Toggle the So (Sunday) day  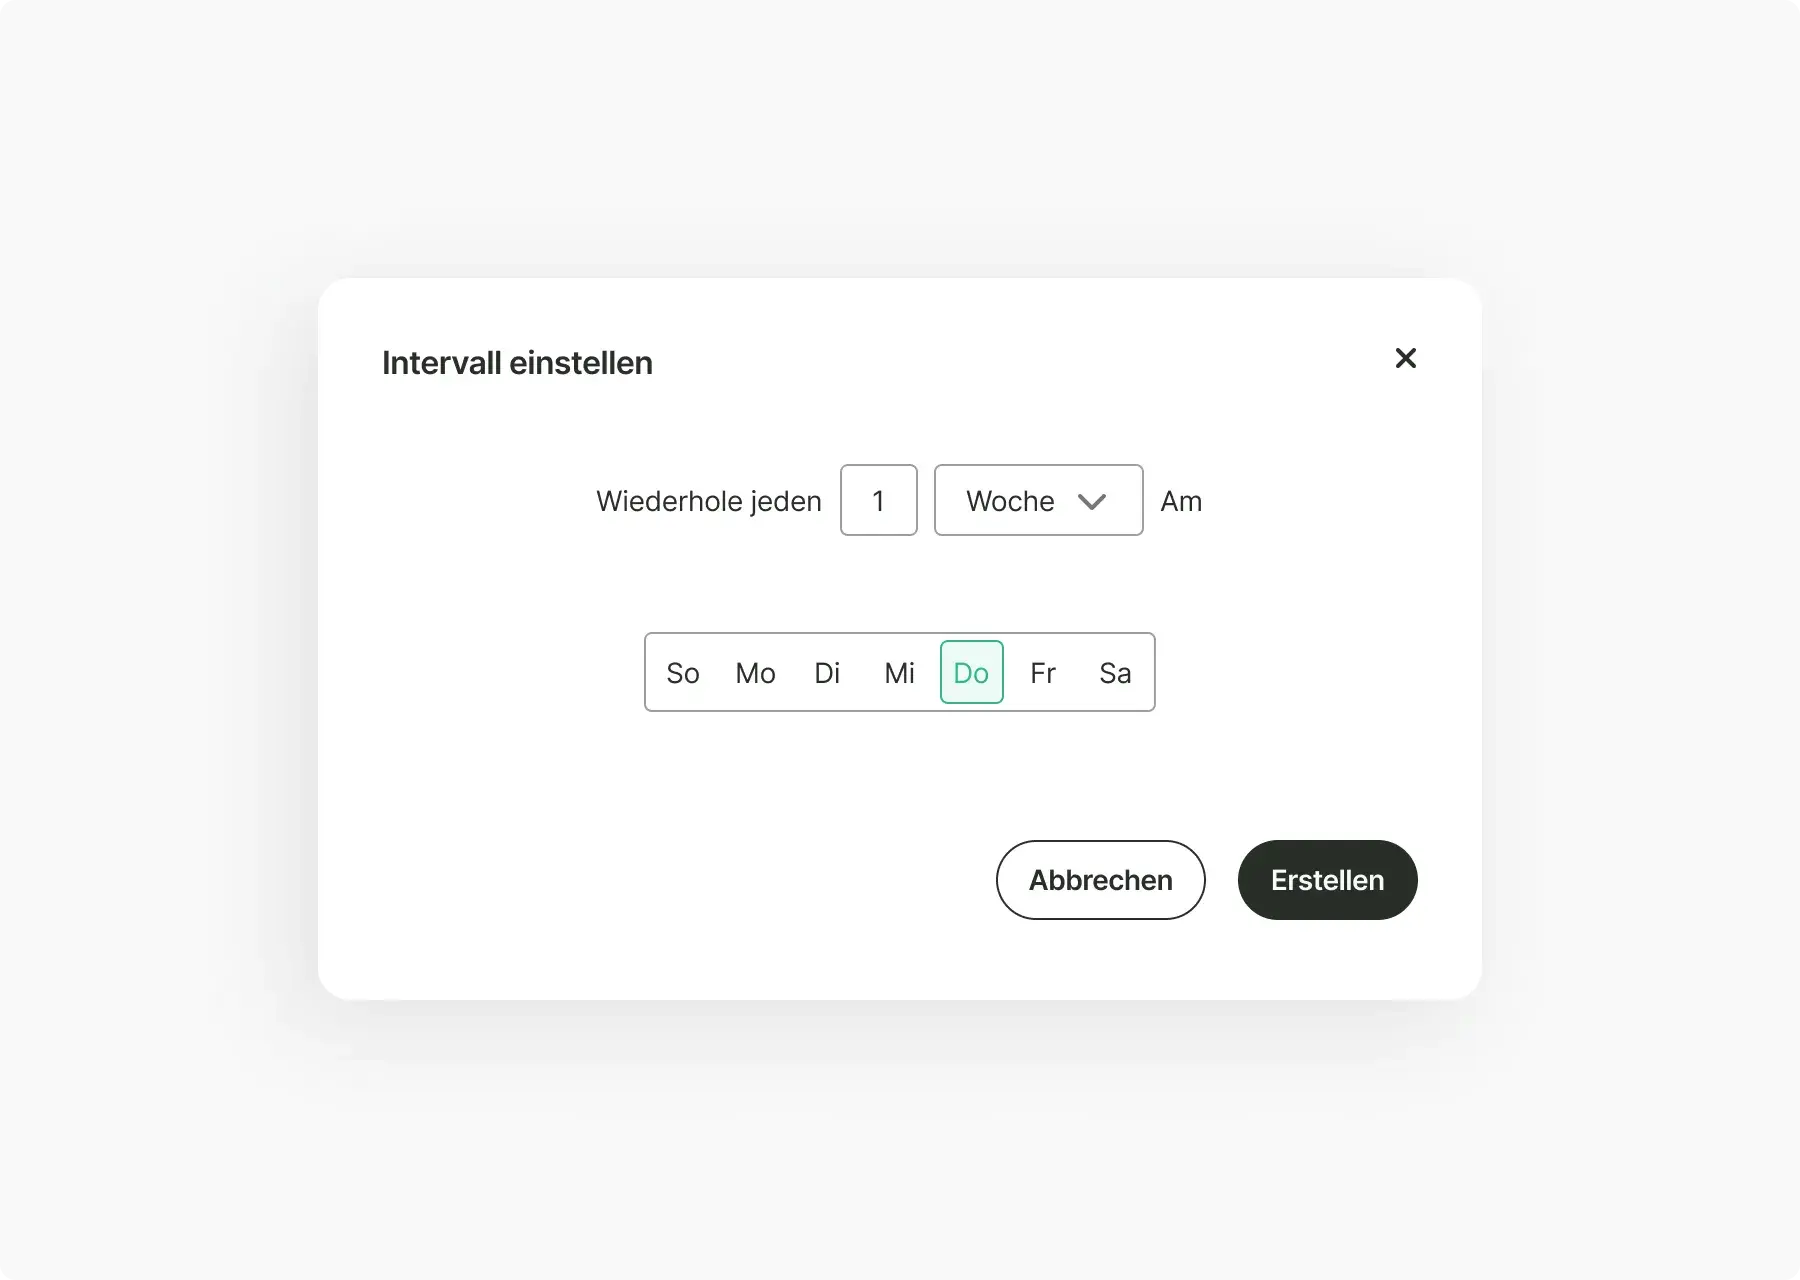[x=683, y=673]
